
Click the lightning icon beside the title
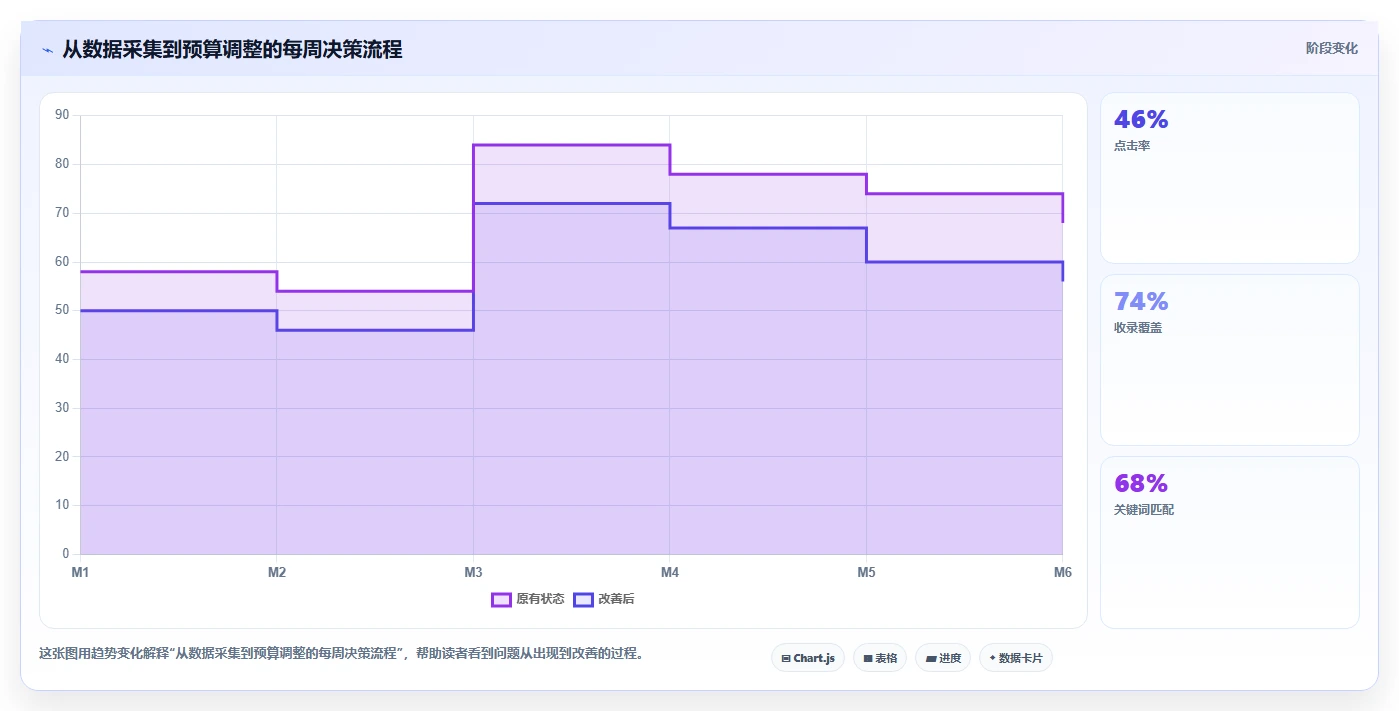coord(47,49)
